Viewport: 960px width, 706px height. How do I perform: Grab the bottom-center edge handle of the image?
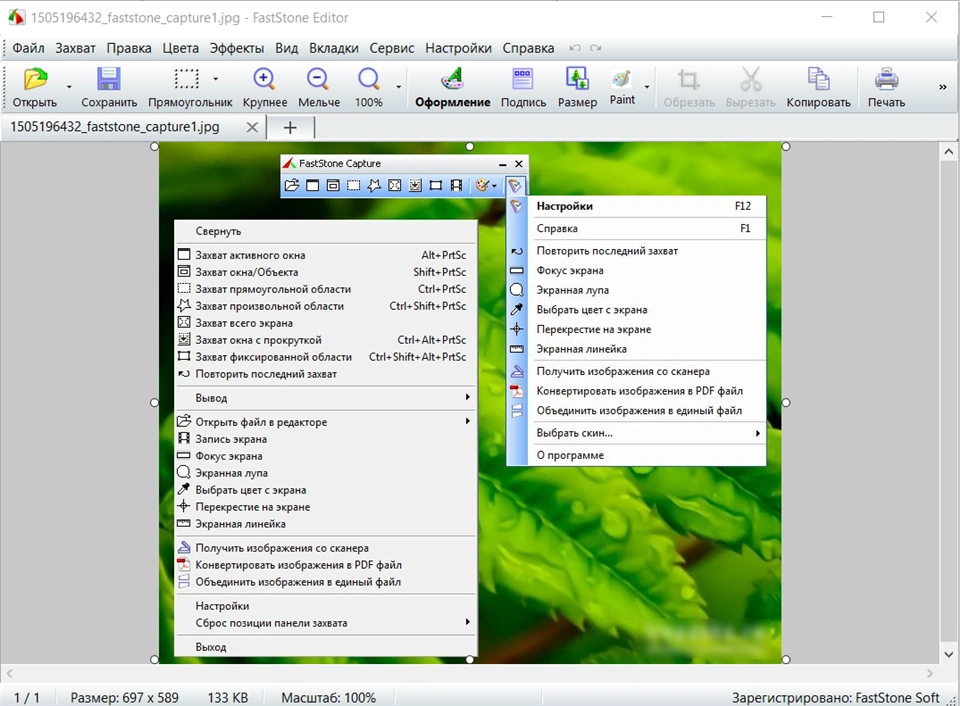[x=470, y=659]
